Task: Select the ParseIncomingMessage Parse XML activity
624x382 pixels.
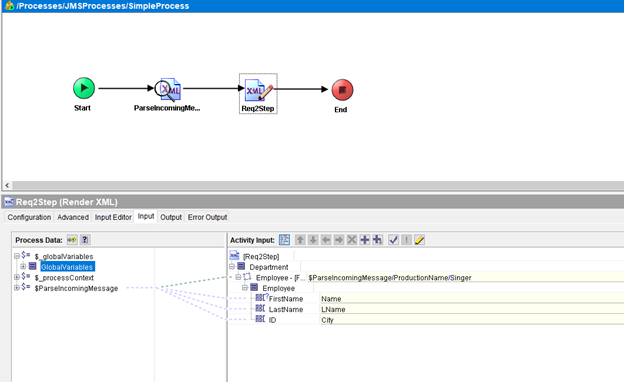Action: [168, 90]
